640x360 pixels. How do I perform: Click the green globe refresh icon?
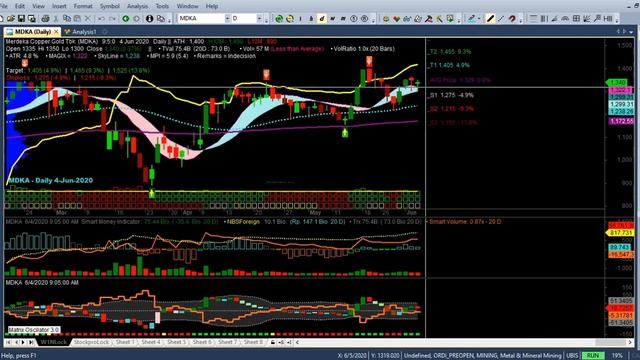tap(279, 18)
